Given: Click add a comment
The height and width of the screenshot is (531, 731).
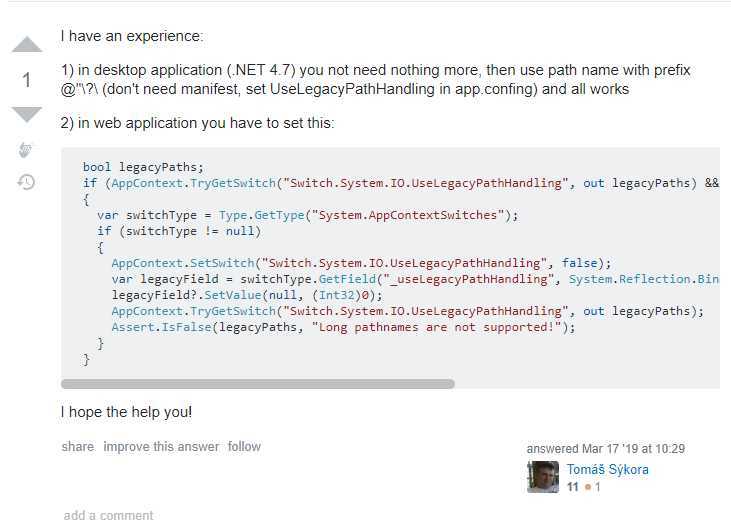Looking at the screenshot, I should (x=108, y=516).
